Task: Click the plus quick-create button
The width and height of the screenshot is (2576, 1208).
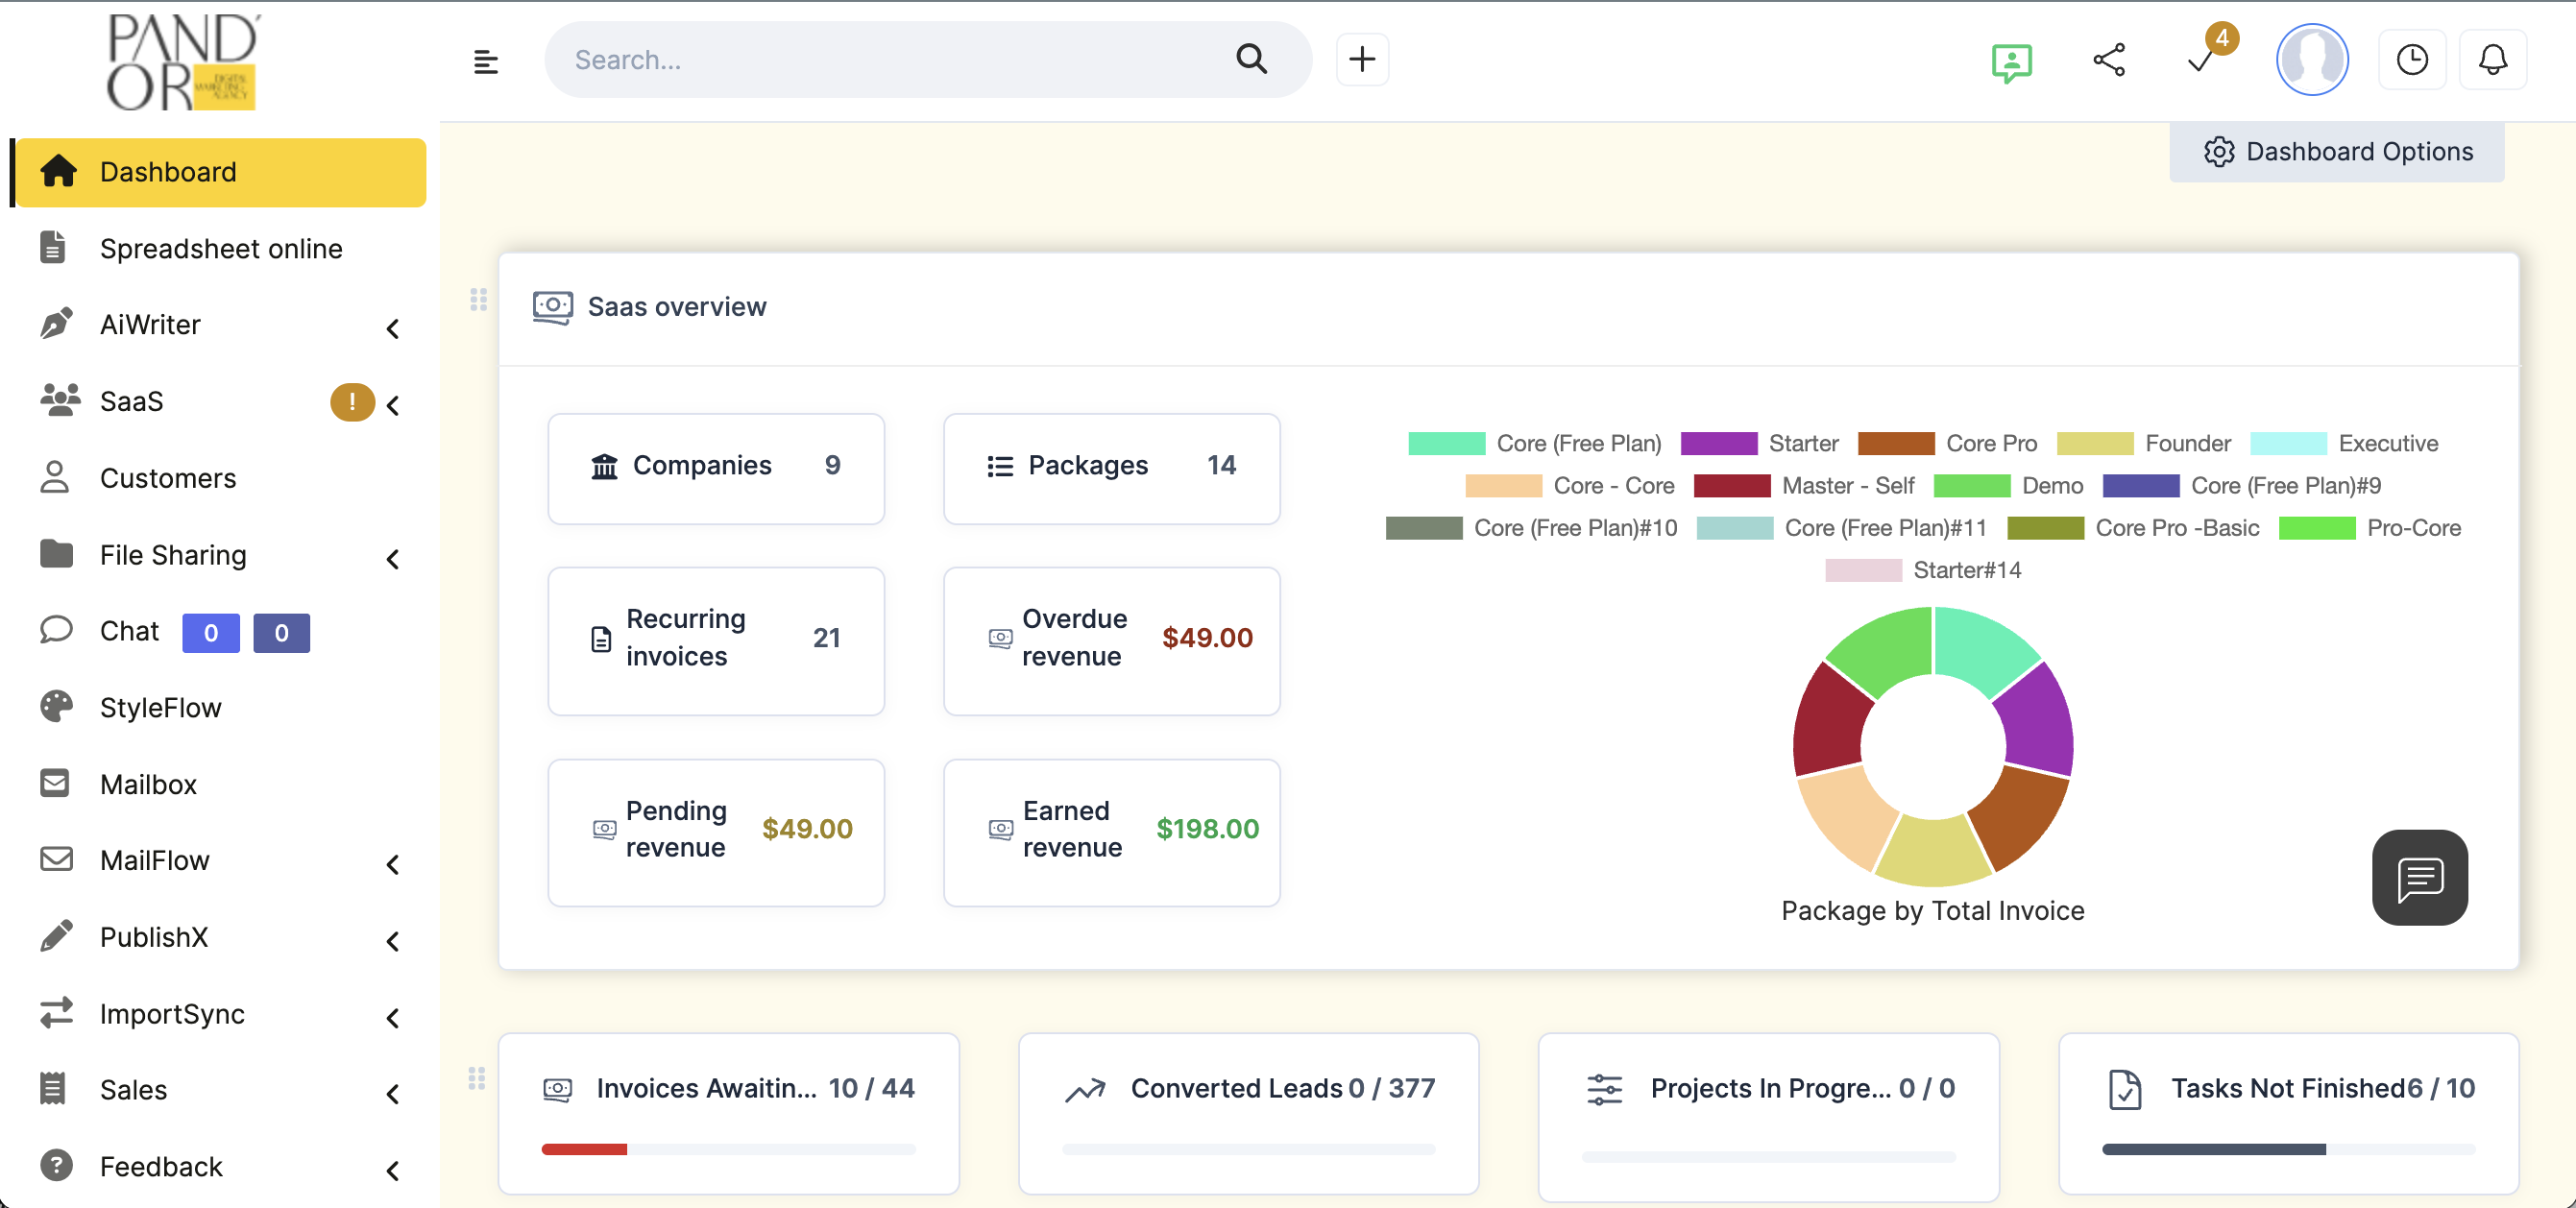Action: click(1362, 59)
